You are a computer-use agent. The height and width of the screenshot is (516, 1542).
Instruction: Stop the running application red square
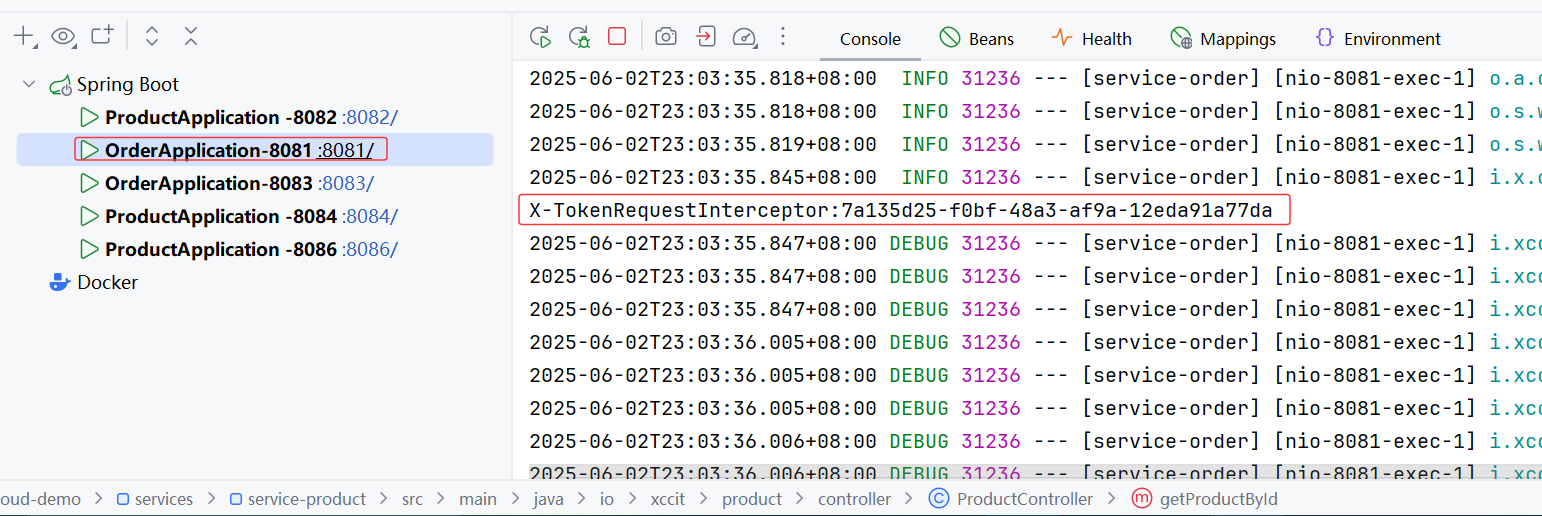[617, 37]
